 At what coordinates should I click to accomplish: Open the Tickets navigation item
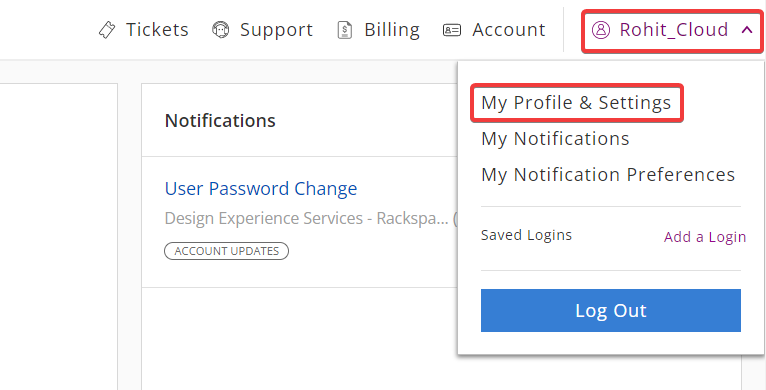pos(144,30)
